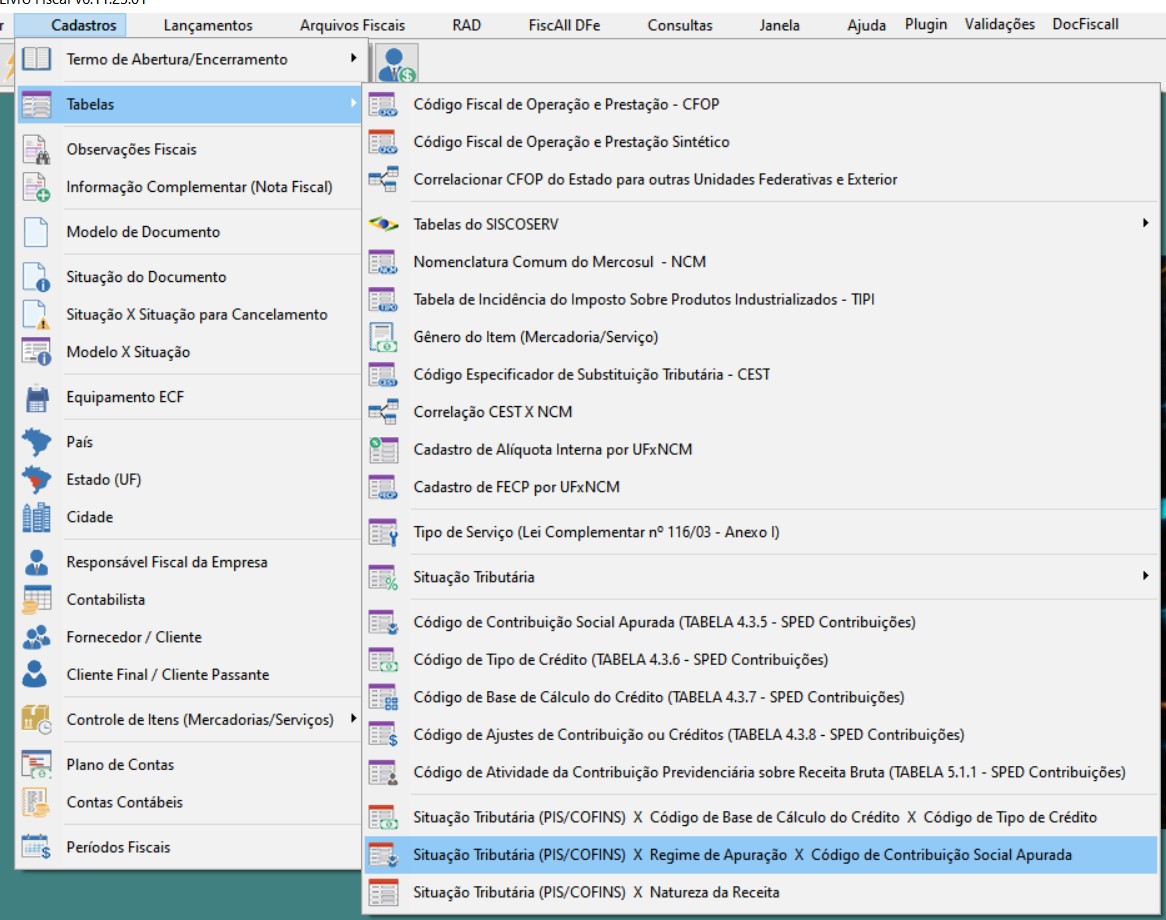Select Código de Tipo de Crédito entry

tap(761, 660)
